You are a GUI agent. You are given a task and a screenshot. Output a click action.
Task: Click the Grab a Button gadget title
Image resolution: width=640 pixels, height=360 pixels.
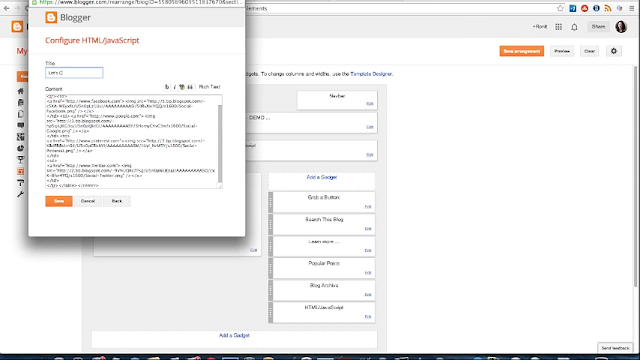click(324, 198)
